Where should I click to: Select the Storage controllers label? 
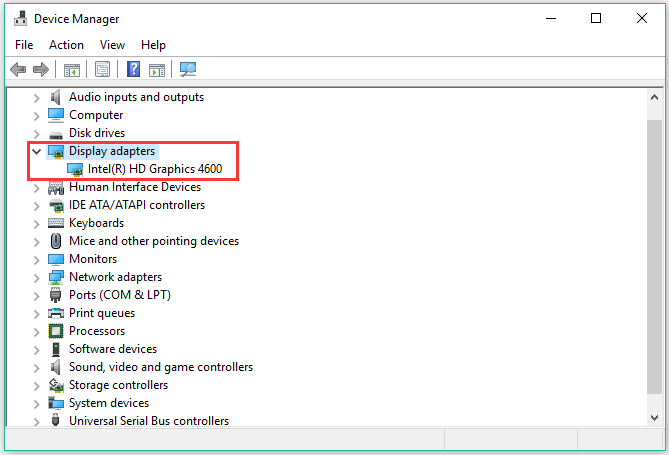pyautogui.click(x=118, y=385)
